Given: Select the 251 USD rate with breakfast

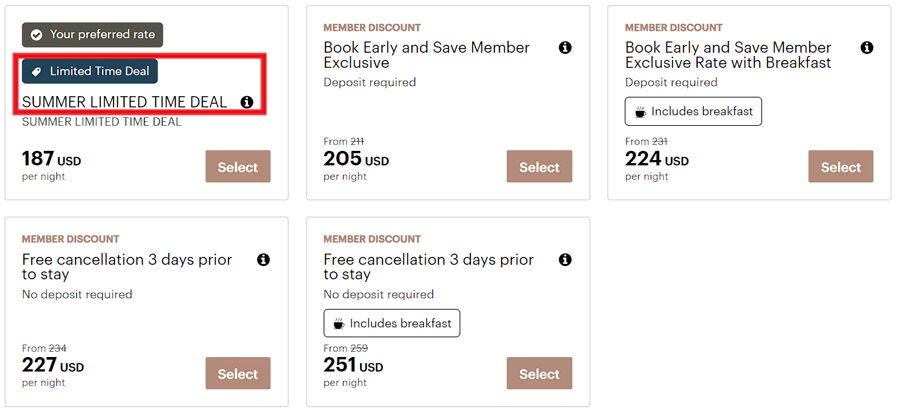Looking at the screenshot, I should point(540,374).
